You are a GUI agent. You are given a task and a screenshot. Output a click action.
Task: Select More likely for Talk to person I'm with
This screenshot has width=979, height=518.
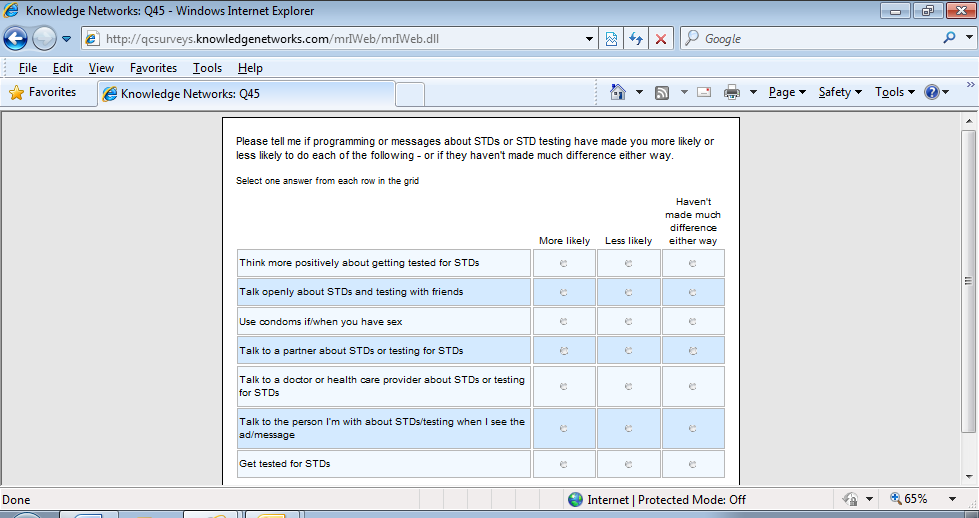563,428
